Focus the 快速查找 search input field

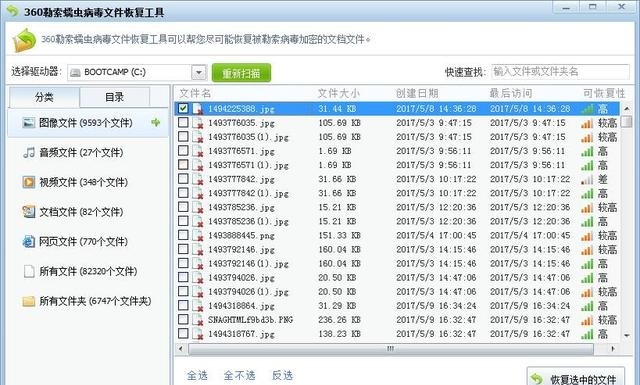(x=560, y=72)
